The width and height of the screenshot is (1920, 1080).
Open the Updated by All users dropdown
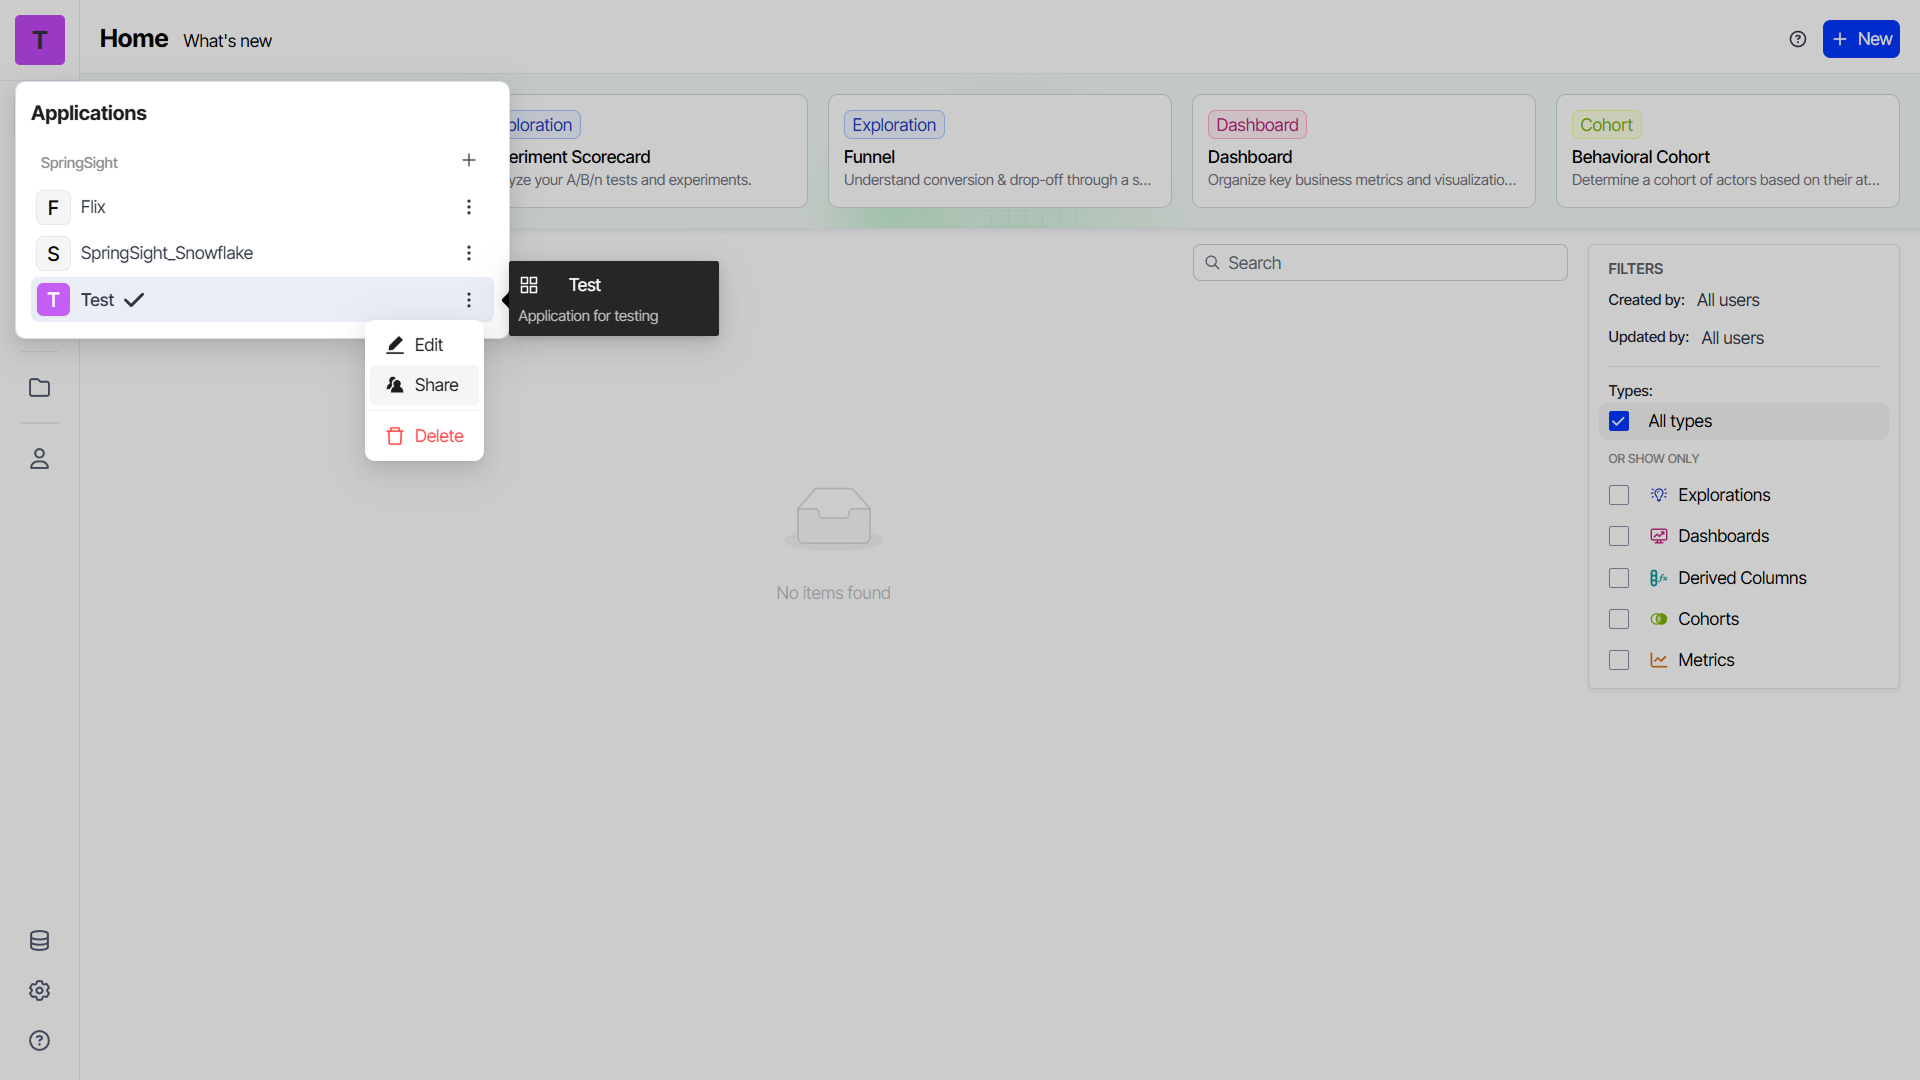click(1732, 338)
